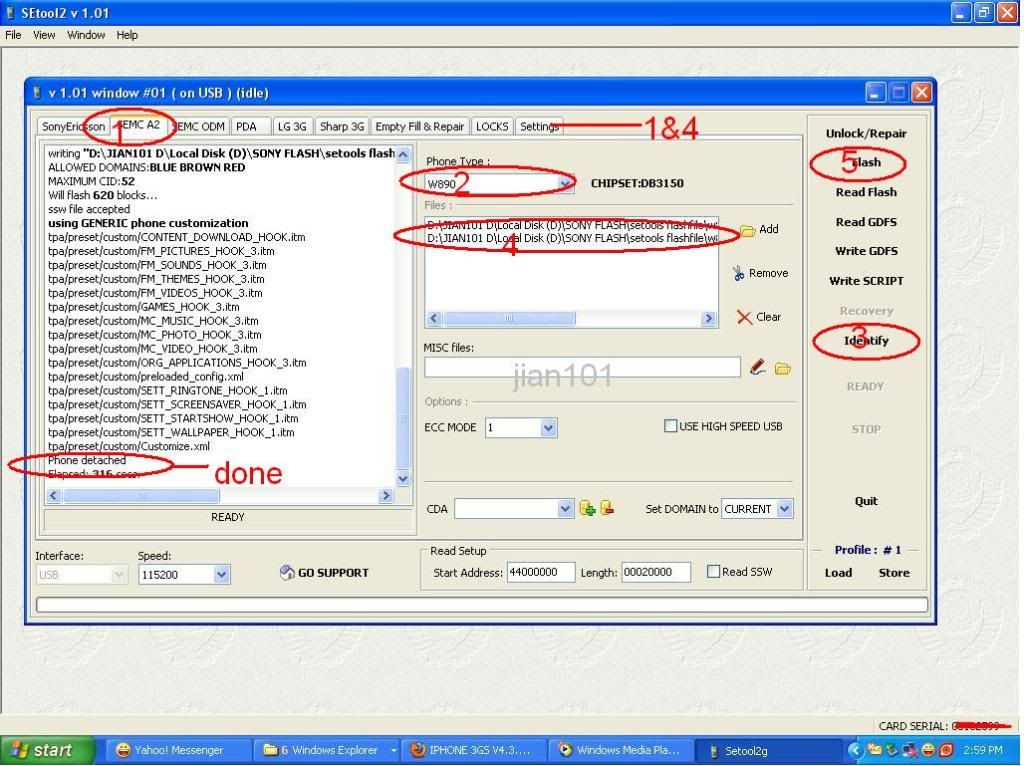Click the log line "ssw file accepted"
The height and width of the screenshot is (766, 1024).
pos(89,210)
